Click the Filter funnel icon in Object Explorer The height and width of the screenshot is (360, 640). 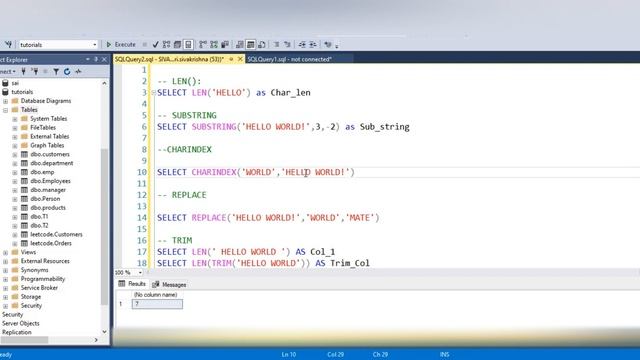56,71
